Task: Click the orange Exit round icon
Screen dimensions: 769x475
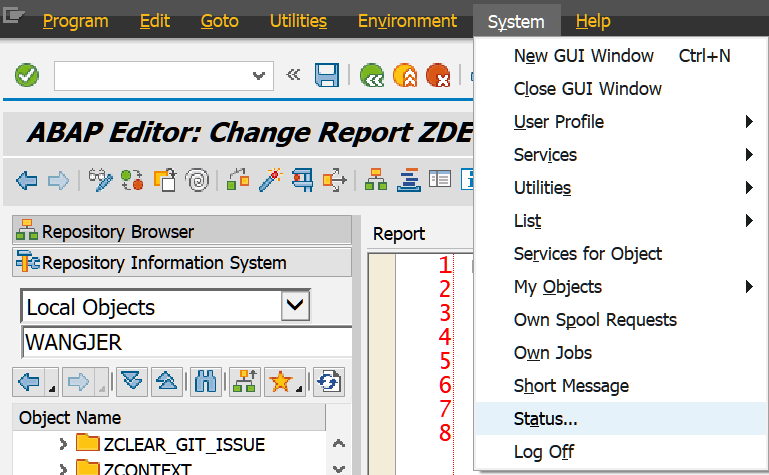Action: (x=405, y=75)
